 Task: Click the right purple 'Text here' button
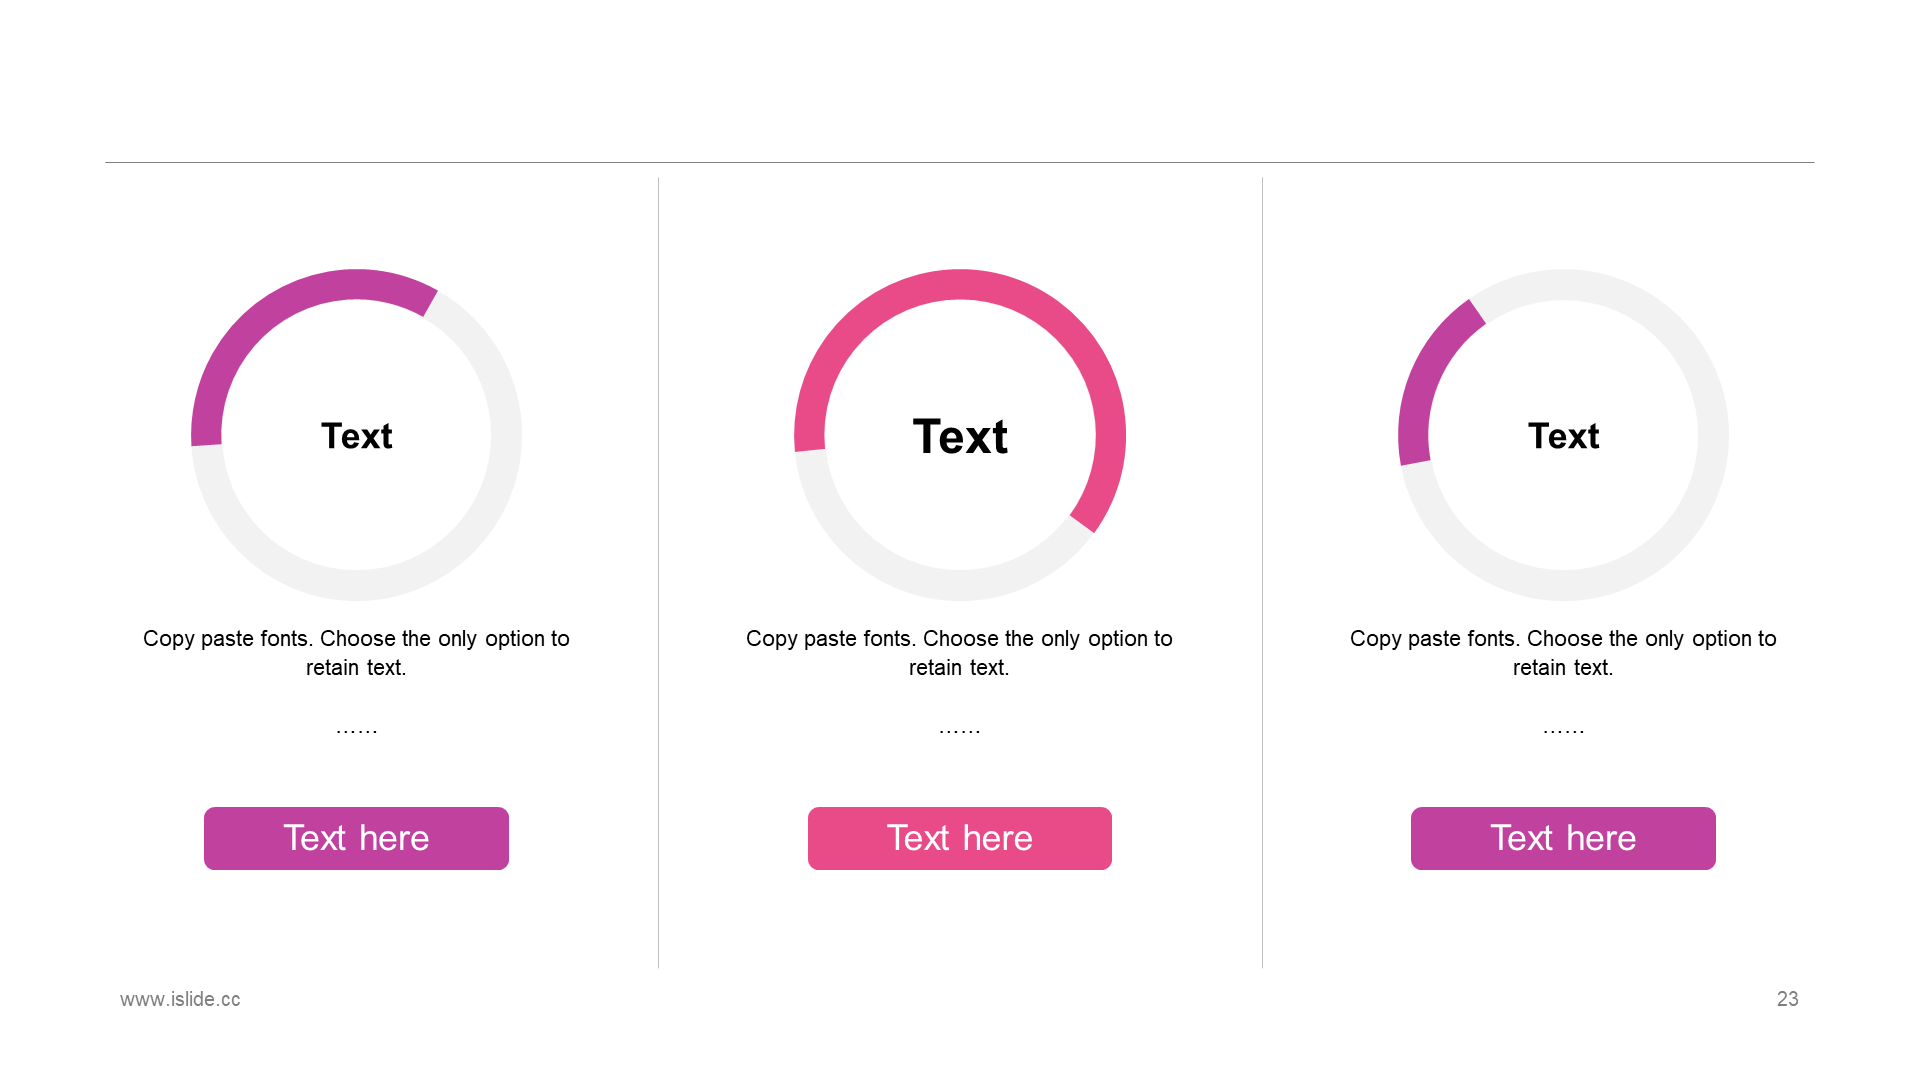click(1563, 838)
